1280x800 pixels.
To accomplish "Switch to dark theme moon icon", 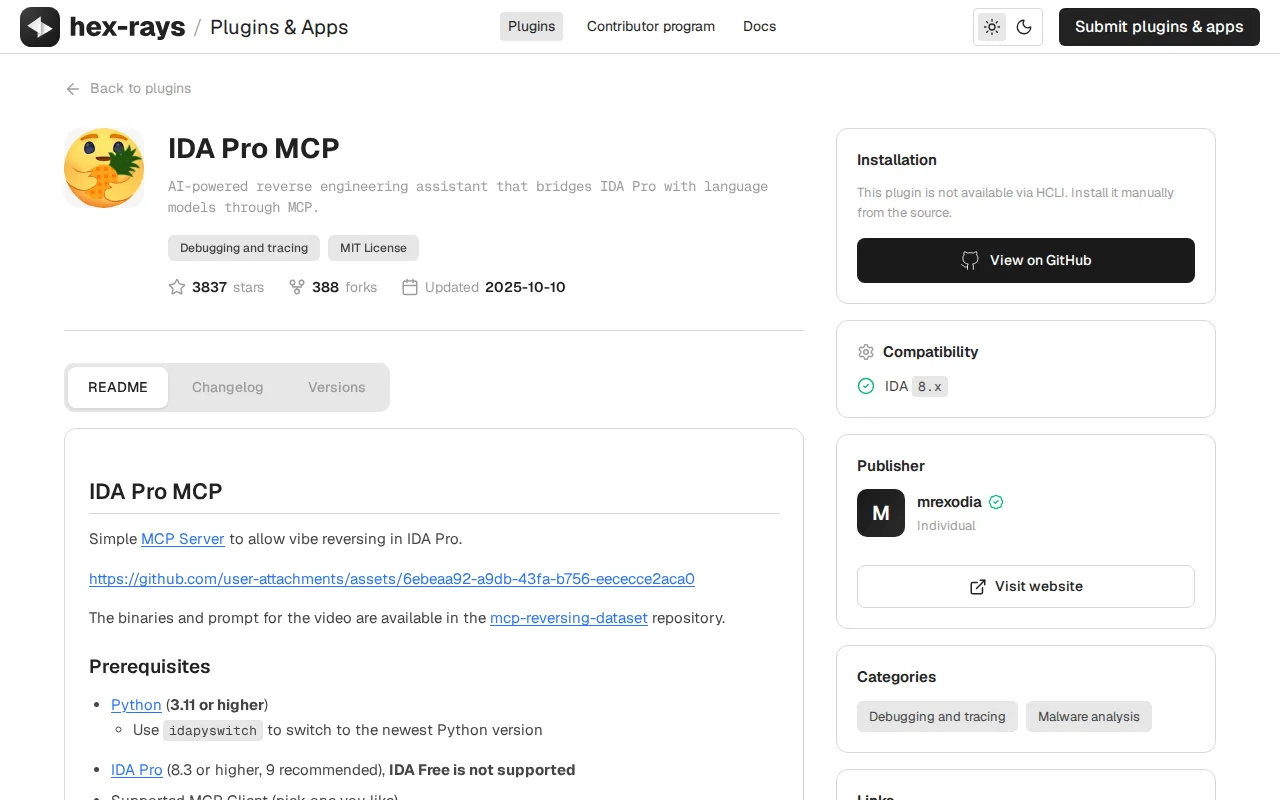I will point(1024,27).
